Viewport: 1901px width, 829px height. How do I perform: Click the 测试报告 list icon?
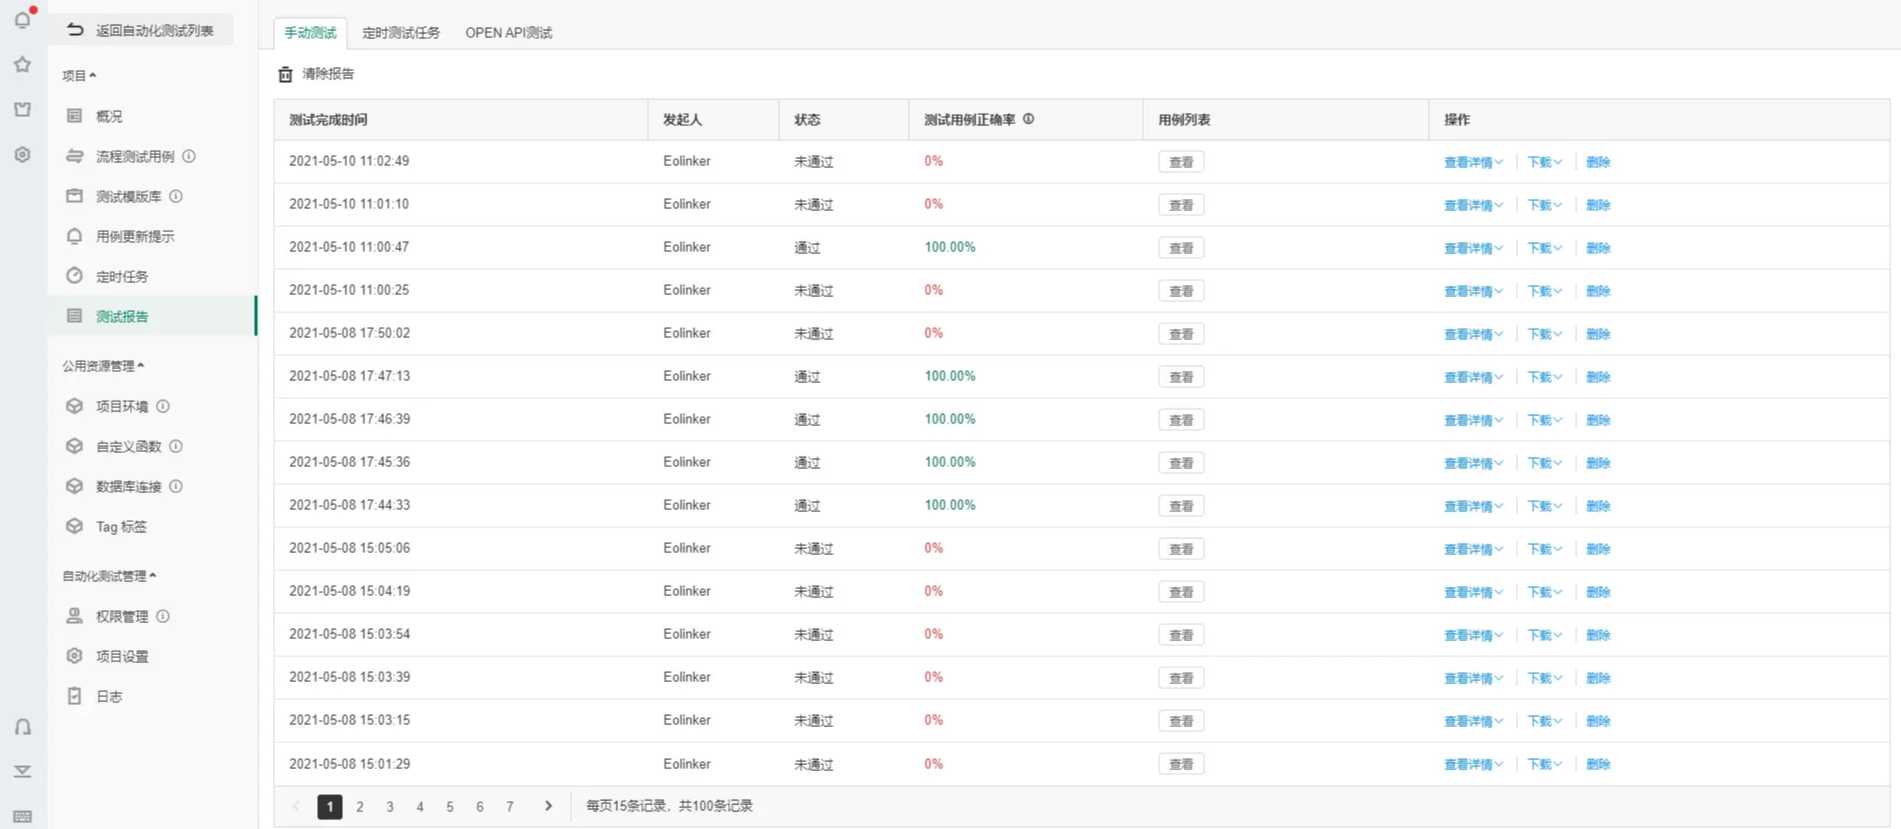pos(74,316)
